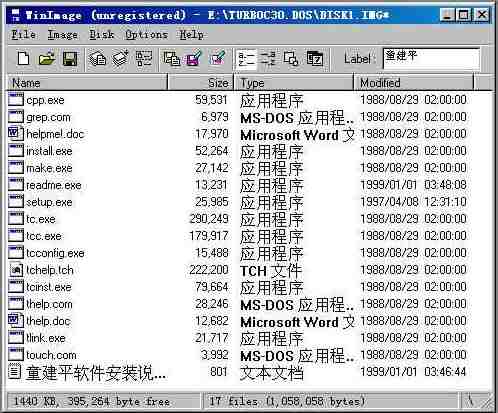Viewport: 498px width, 413px height.
Task: Click the extract files icon (stack with arrow)
Action: (x=120, y=59)
